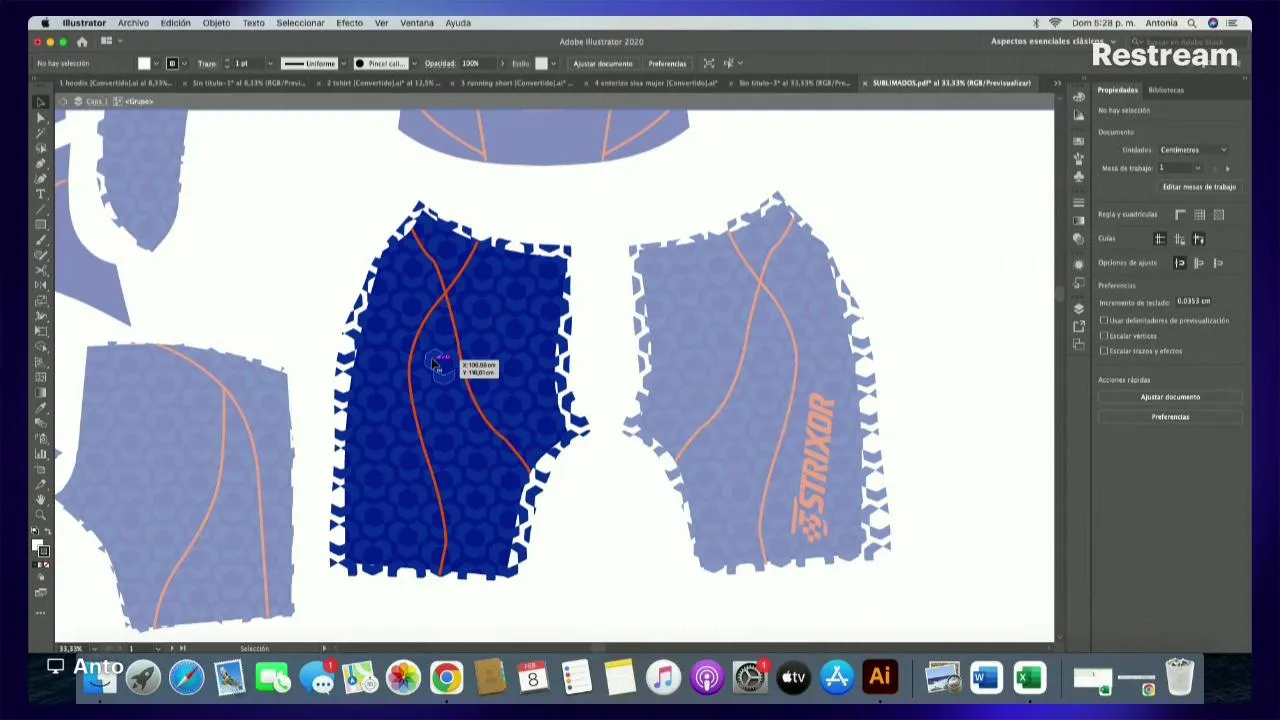Open Estilo graphic style dropdown

click(x=554, y=63)
